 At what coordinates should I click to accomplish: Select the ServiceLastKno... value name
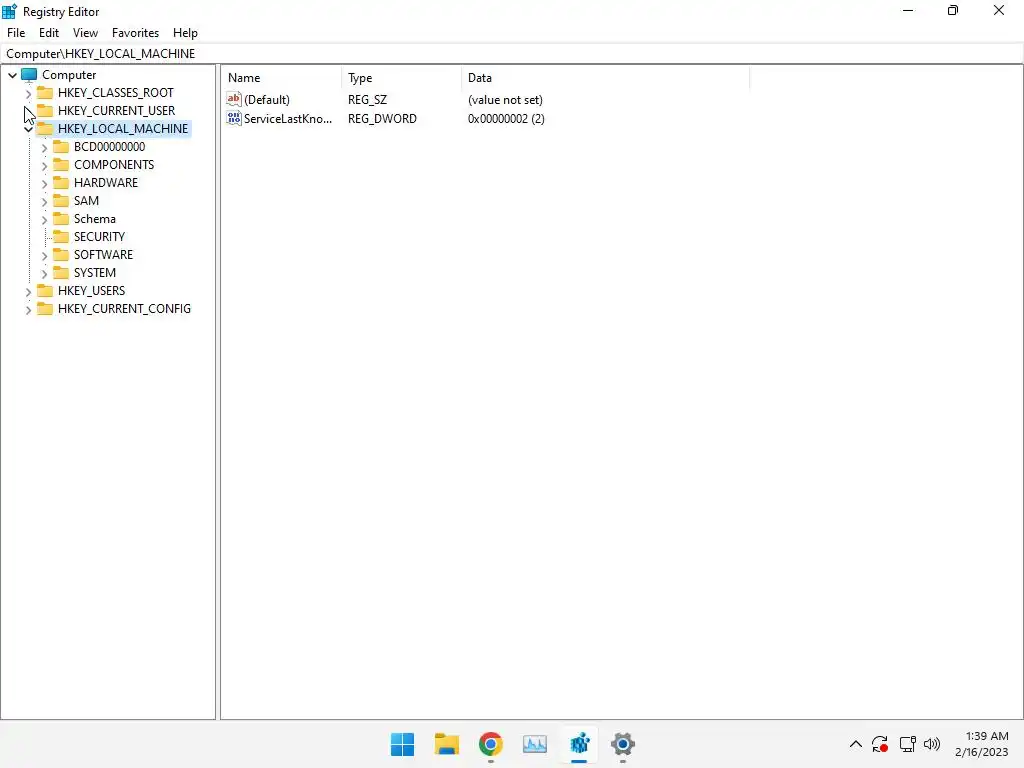click(x=288, y=119)
